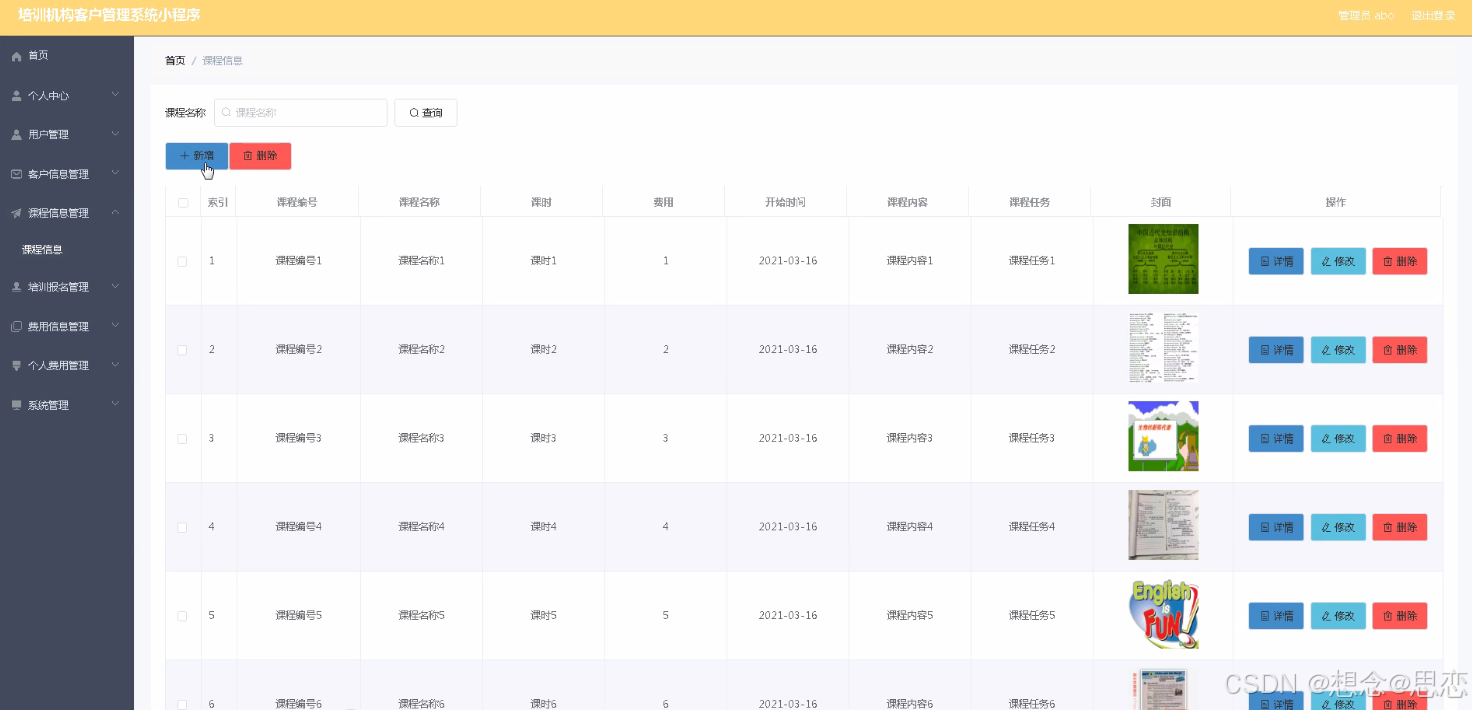Click the 首页 breadcrumb link
Viewport: 1472px width, 710px height.
pos(175,61)
